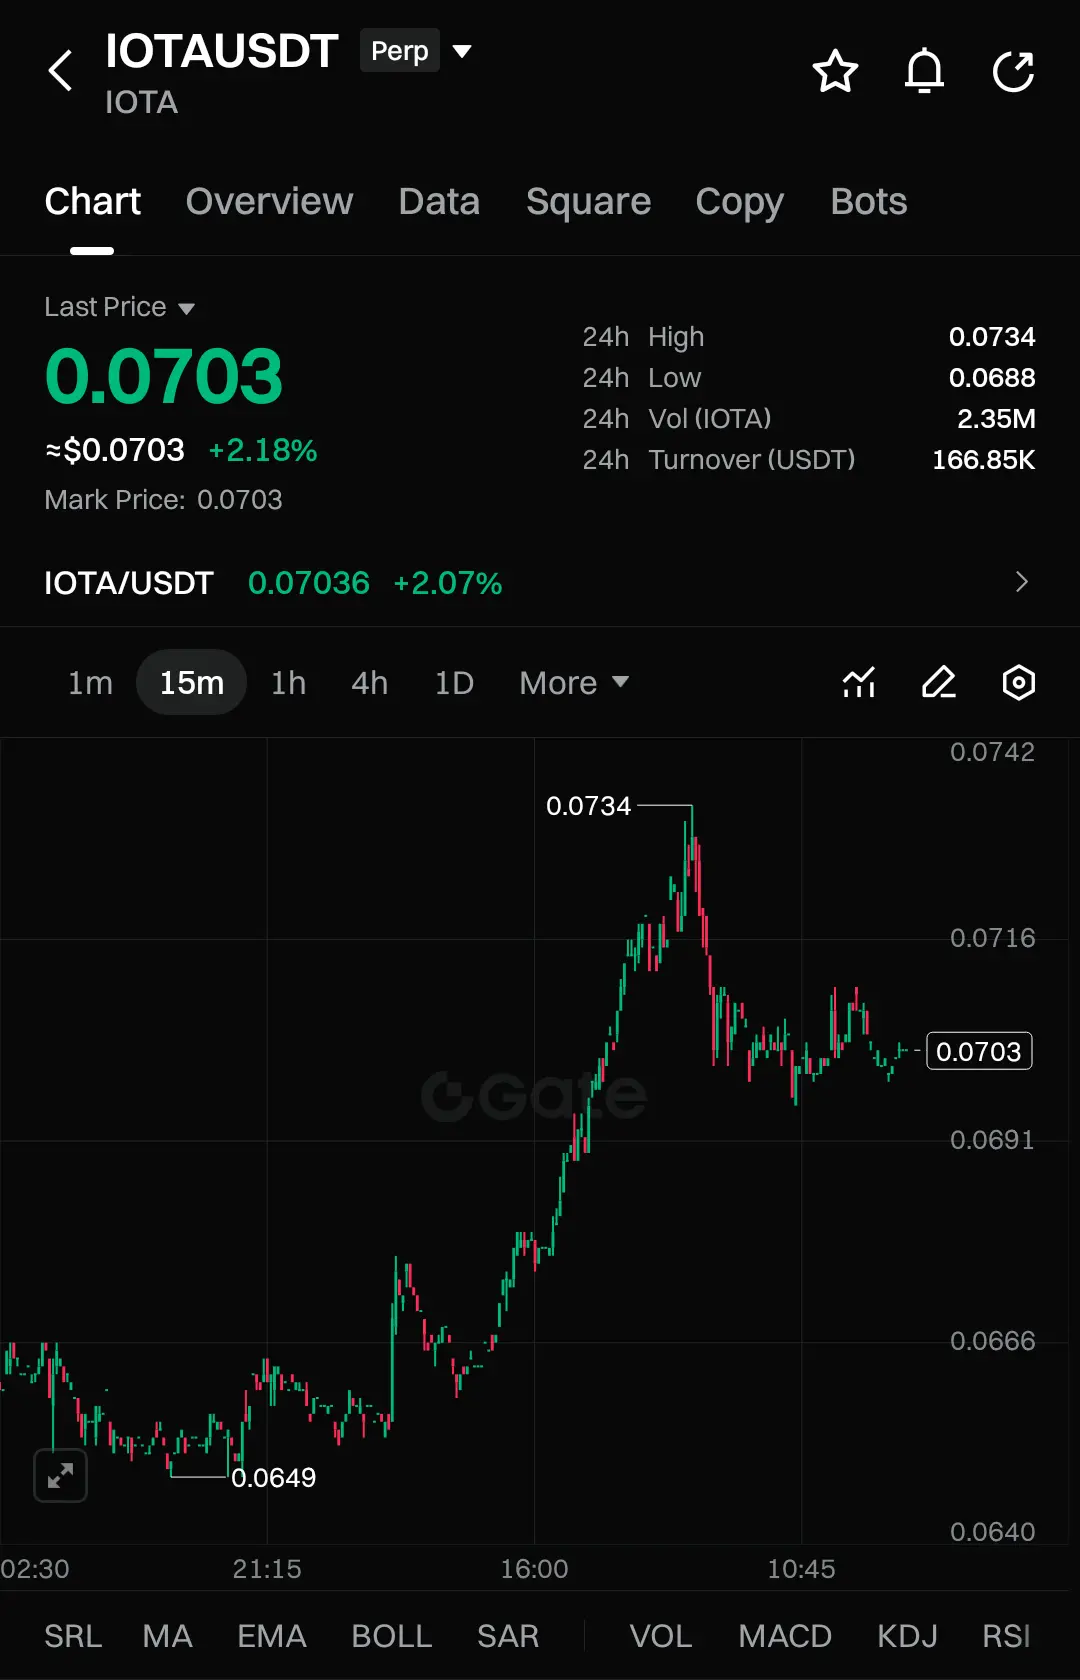Select the 4h timeframe
Screen dimensions: 1080x1680
369,683
